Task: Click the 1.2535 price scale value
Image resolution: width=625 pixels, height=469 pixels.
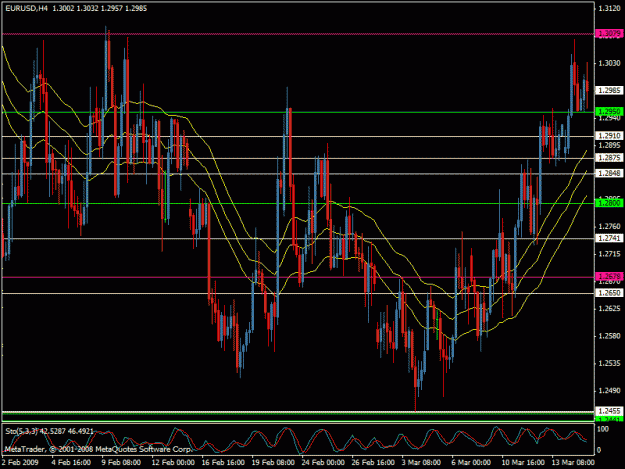Action: [609, 363]
